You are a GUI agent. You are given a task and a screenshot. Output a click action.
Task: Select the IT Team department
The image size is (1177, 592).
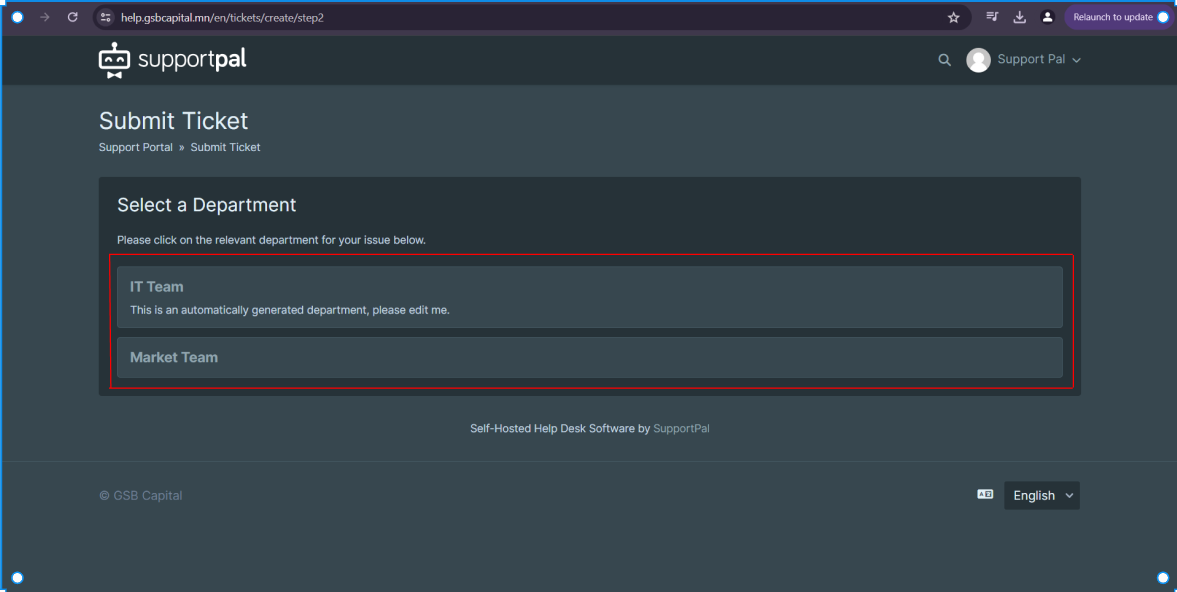point(589,297)
